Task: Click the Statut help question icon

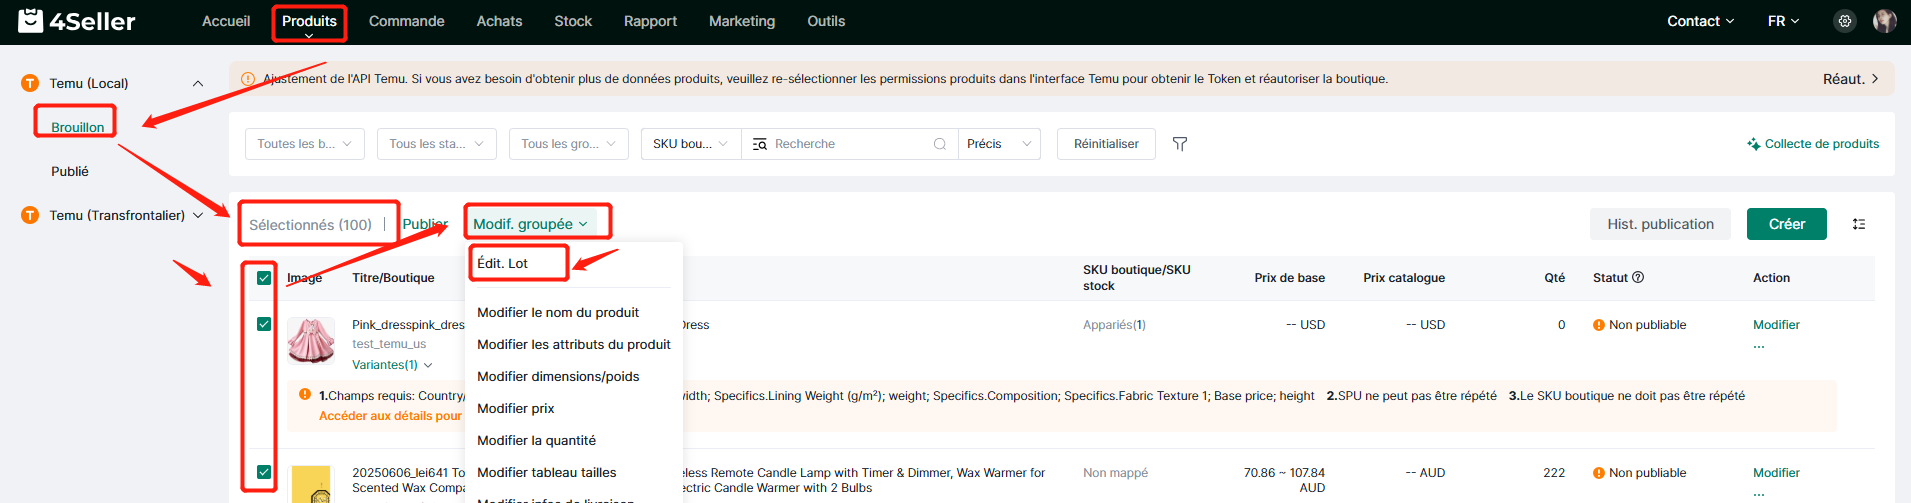Action: point(1638,278)
